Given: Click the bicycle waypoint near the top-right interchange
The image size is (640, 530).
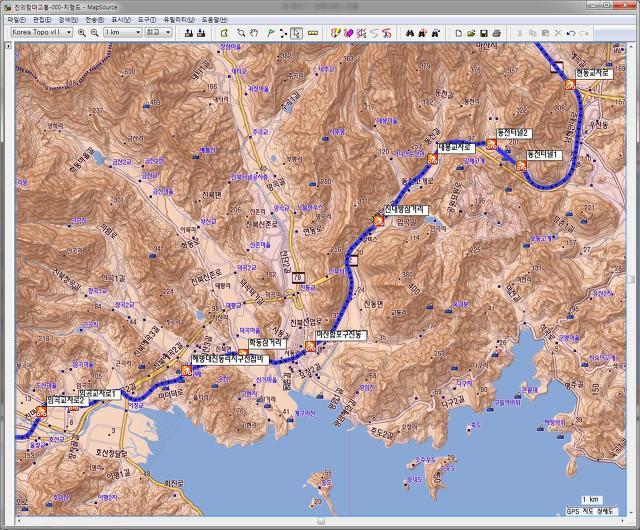Looking at the screenshot, I should tap(570, 85).
